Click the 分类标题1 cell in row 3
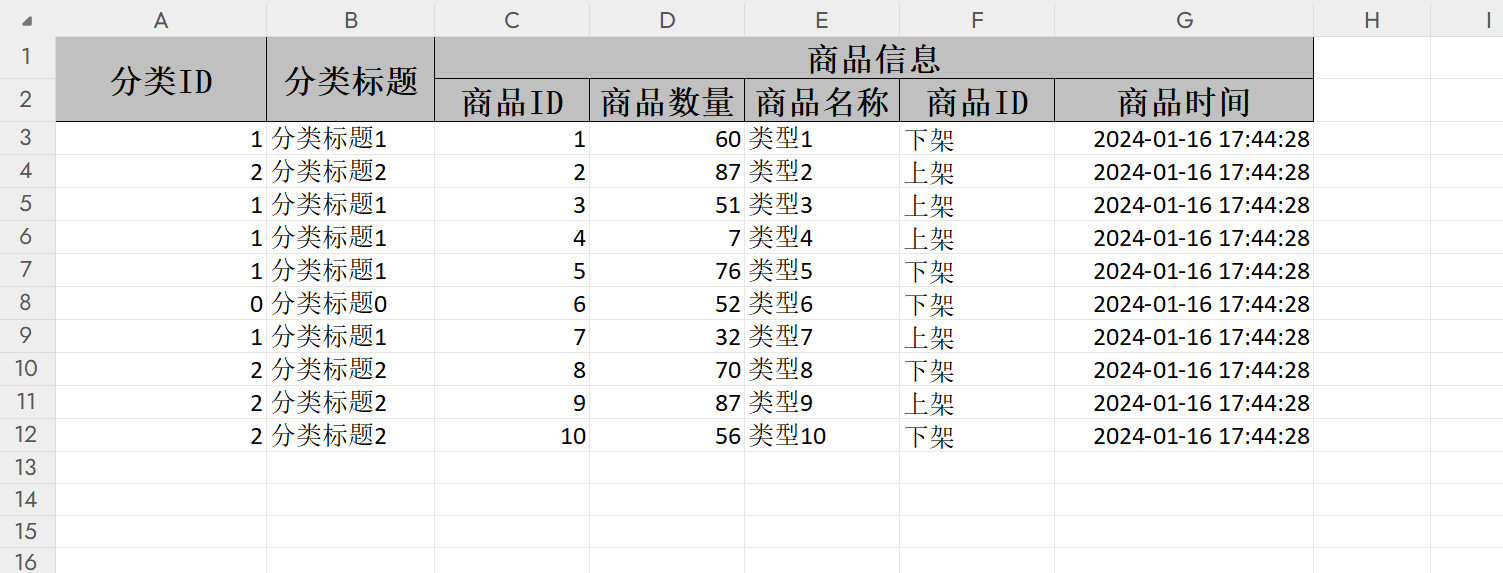Viewport: 1503px width, 573px height. (x=350, y=138)
